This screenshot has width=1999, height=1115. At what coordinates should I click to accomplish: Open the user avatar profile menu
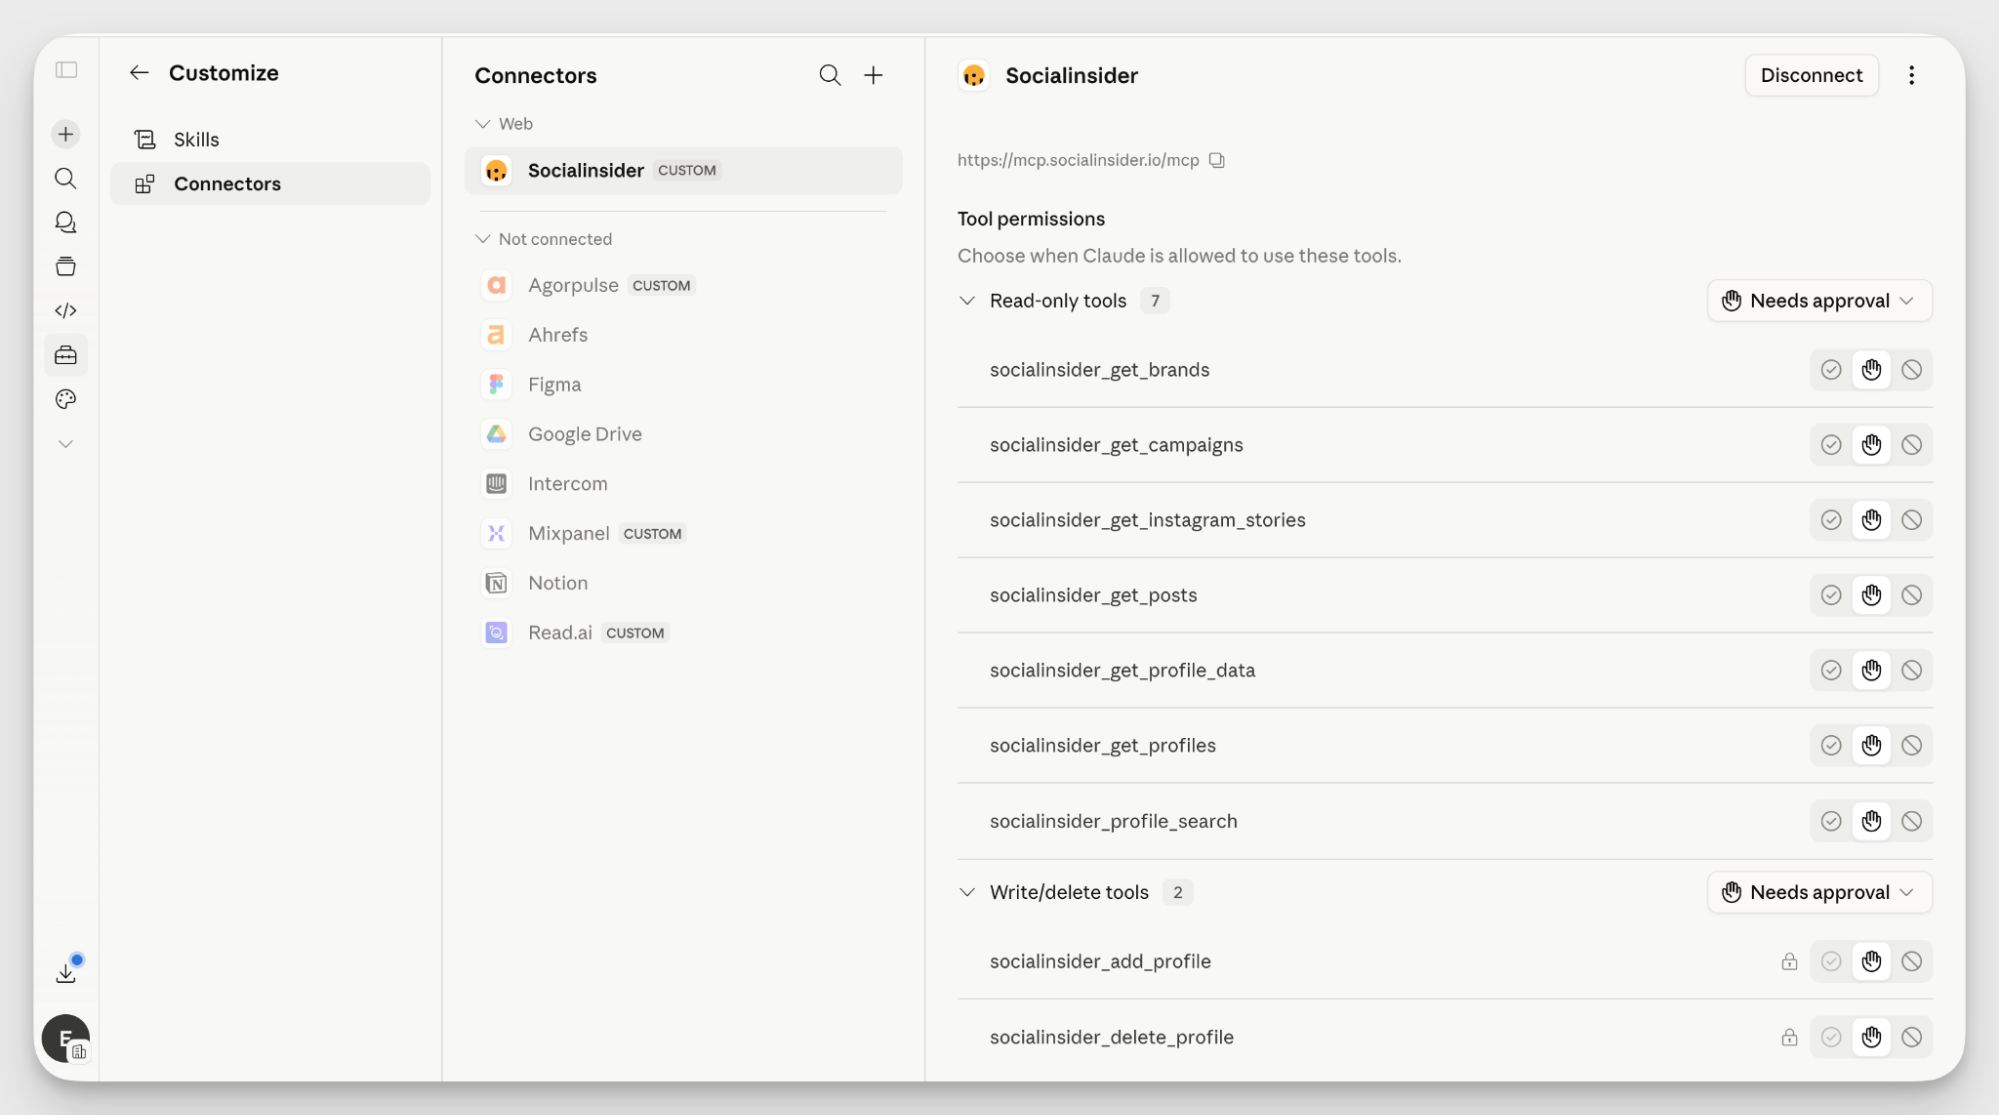(x=66, y=1038)
